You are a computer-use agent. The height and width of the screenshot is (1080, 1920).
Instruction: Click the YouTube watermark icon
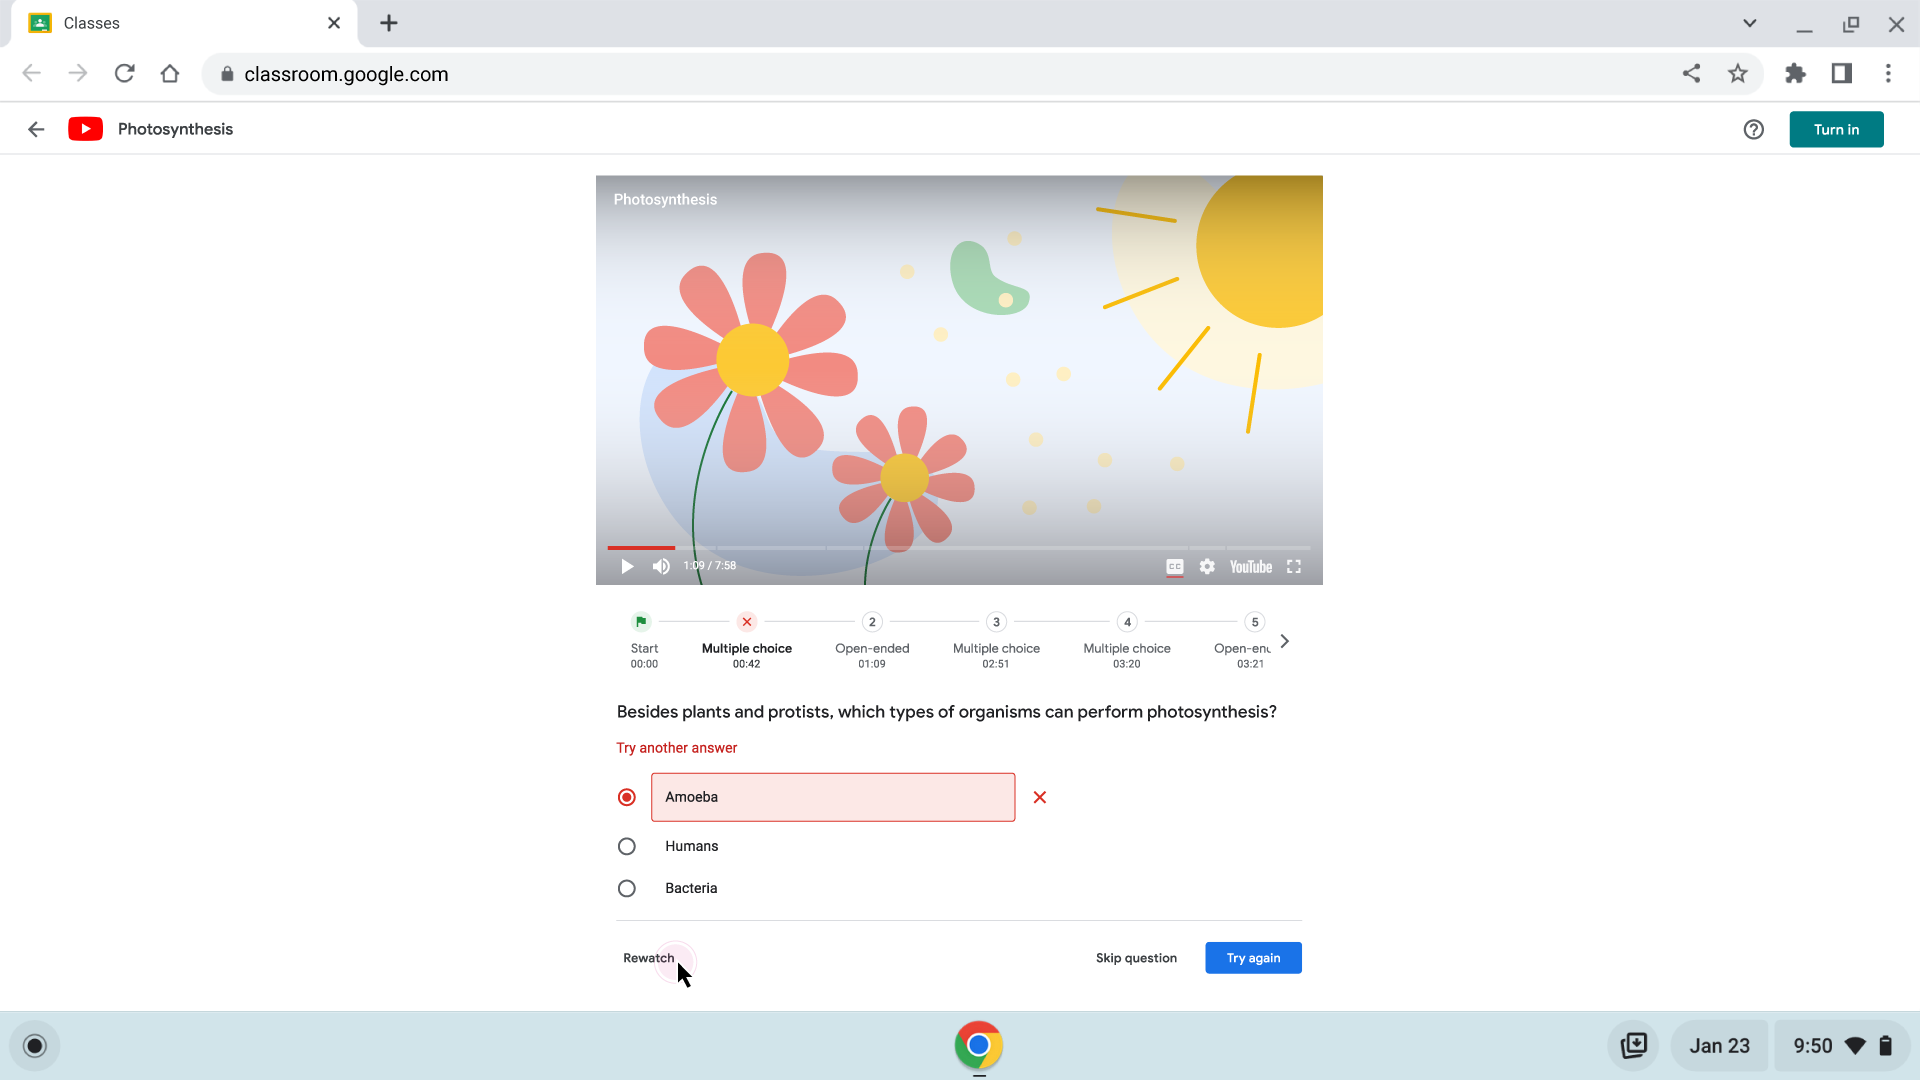(1249, 566)
